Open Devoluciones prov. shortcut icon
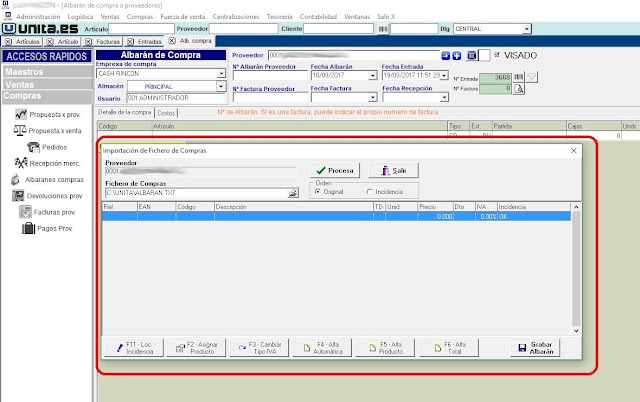Image resolution: width=640 pixels, height=402 pixels. tap(19, 196)
